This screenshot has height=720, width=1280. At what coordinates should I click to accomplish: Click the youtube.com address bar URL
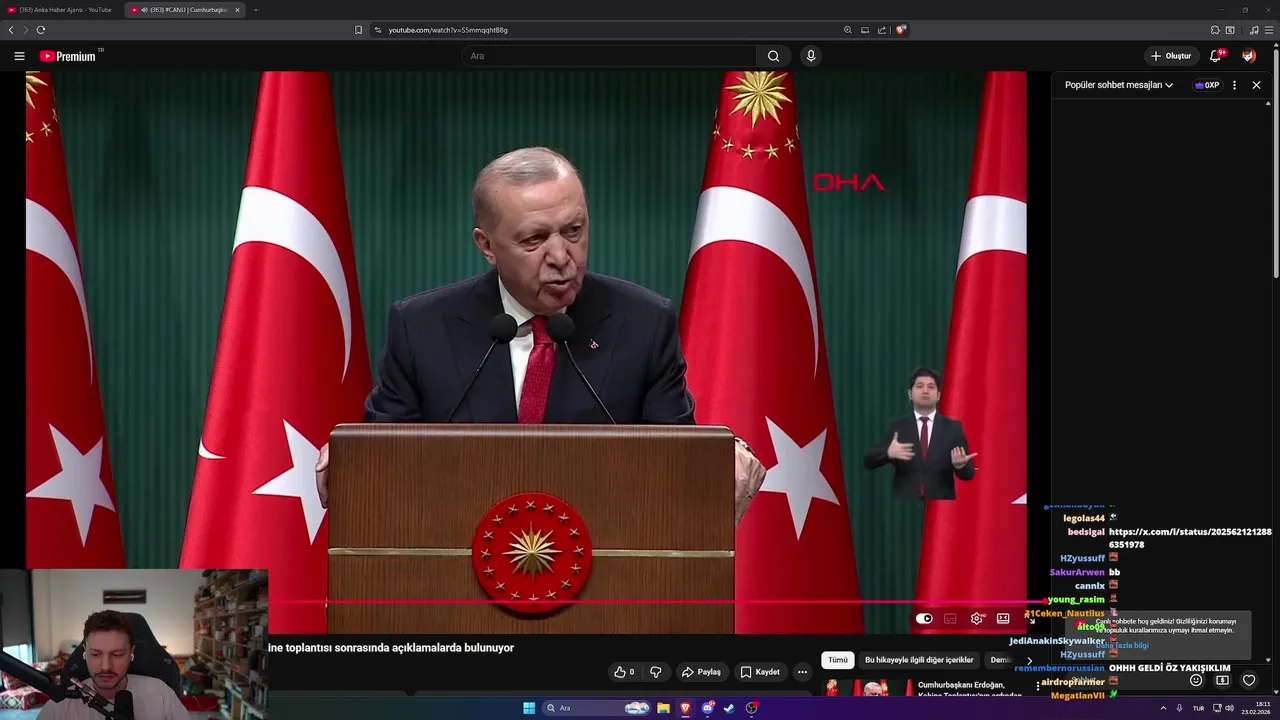coord(448,30)
